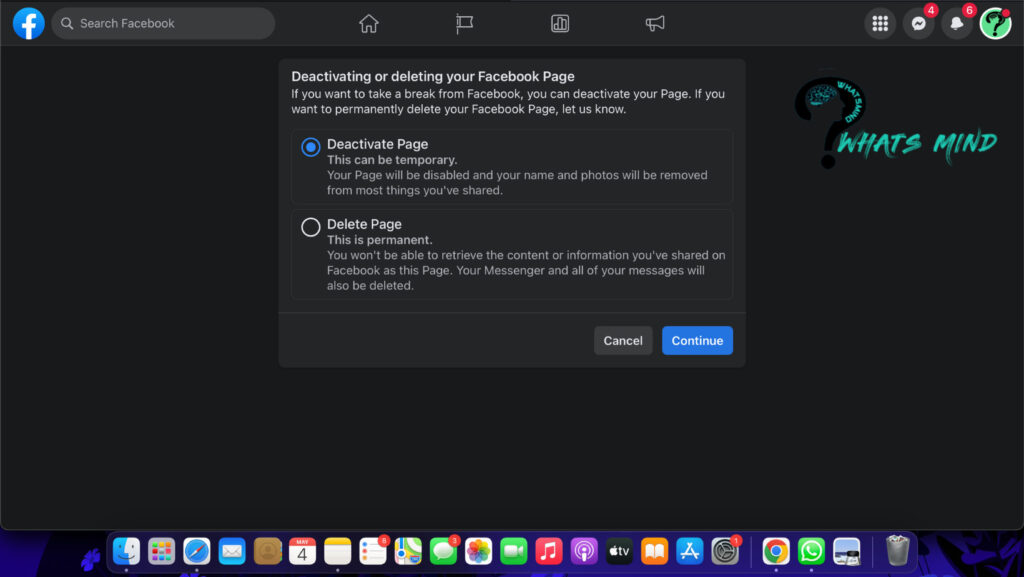Open Mail from the dock
The image size is (1024, 577).
click(232, 552)
